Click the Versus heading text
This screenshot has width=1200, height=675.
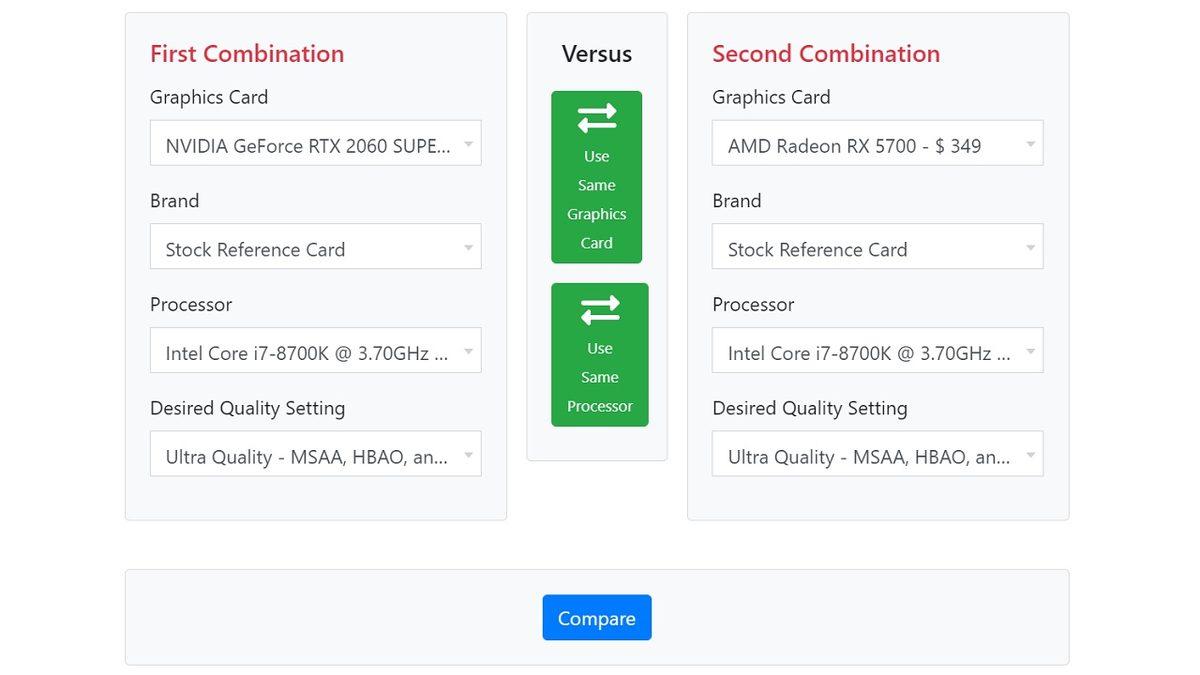(x=597, y=54)
